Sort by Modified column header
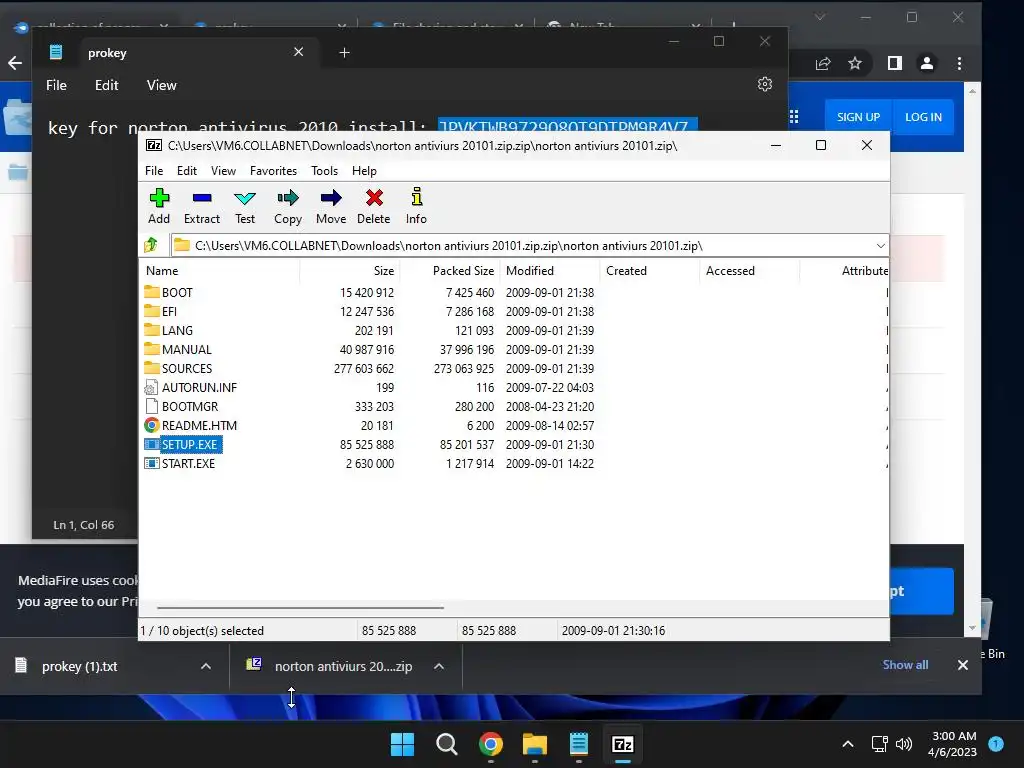The image size is (1024, 768). [550, 270]
